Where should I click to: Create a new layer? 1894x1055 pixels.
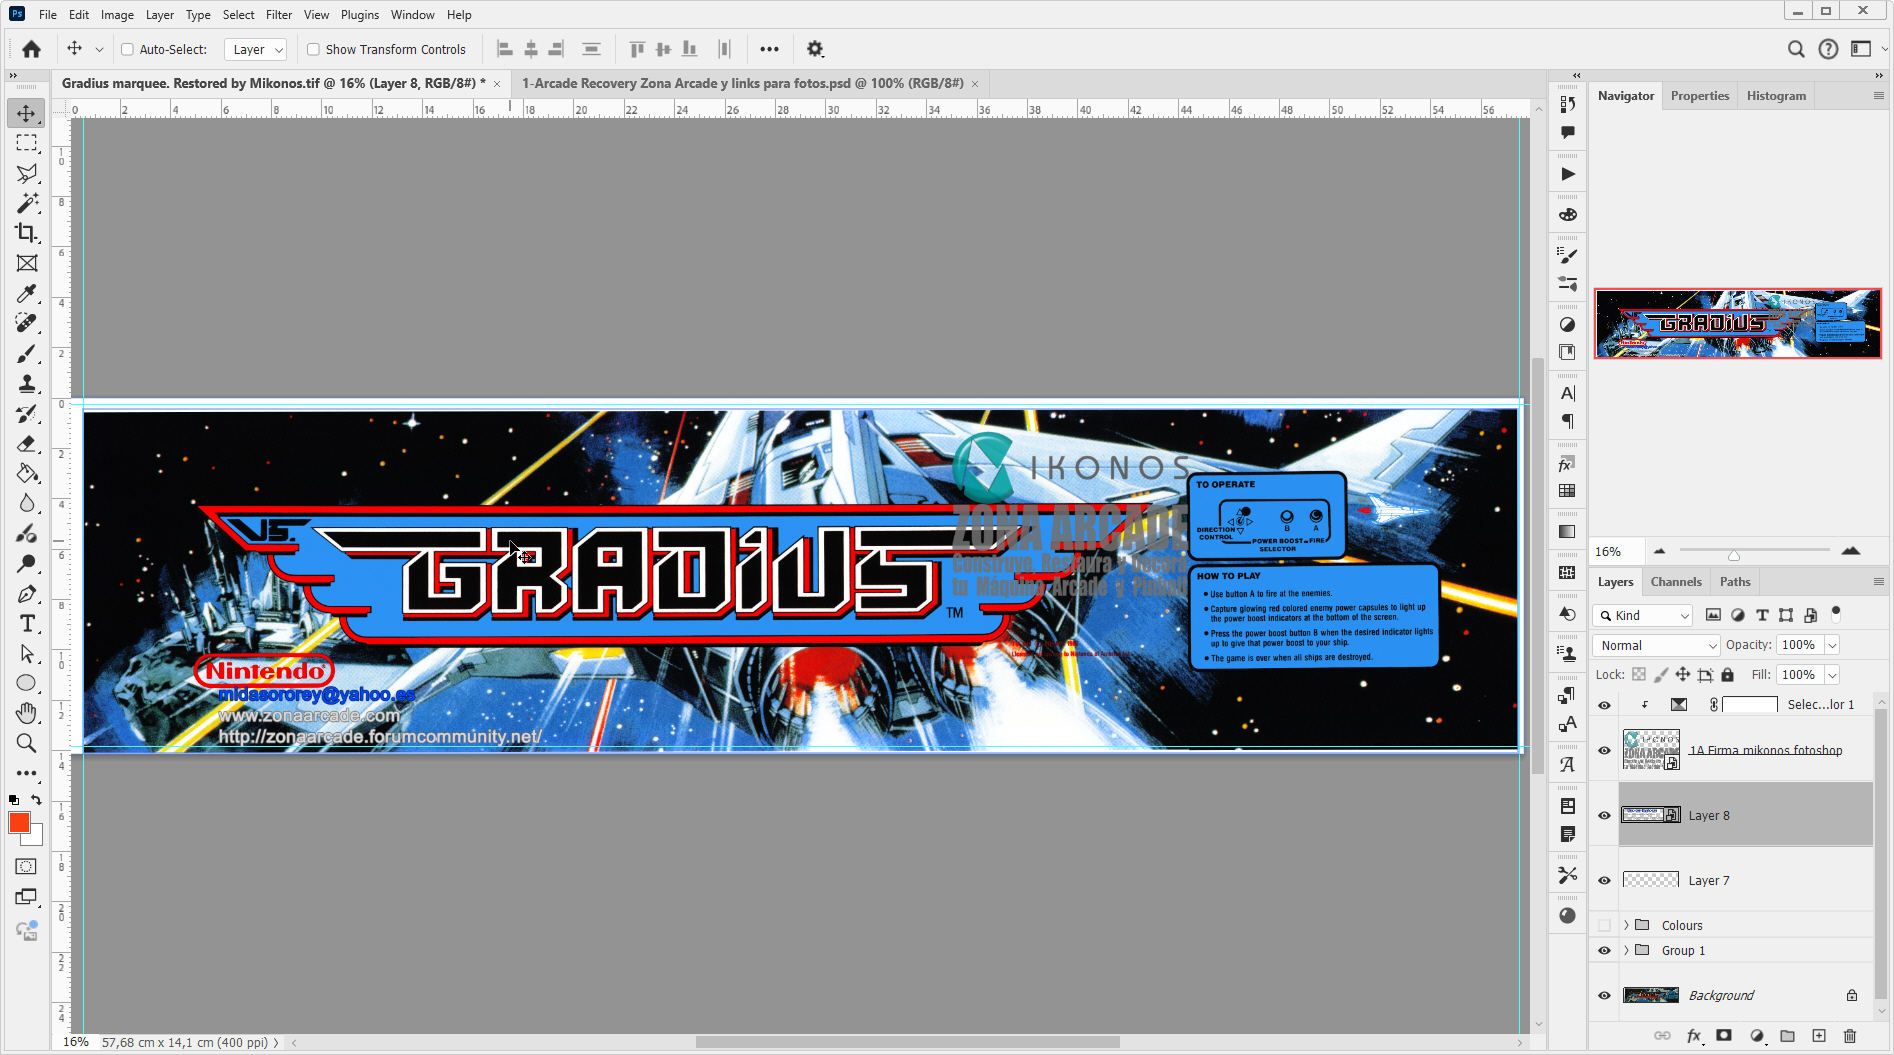pyautogui.click(x=1819, y=1036)
